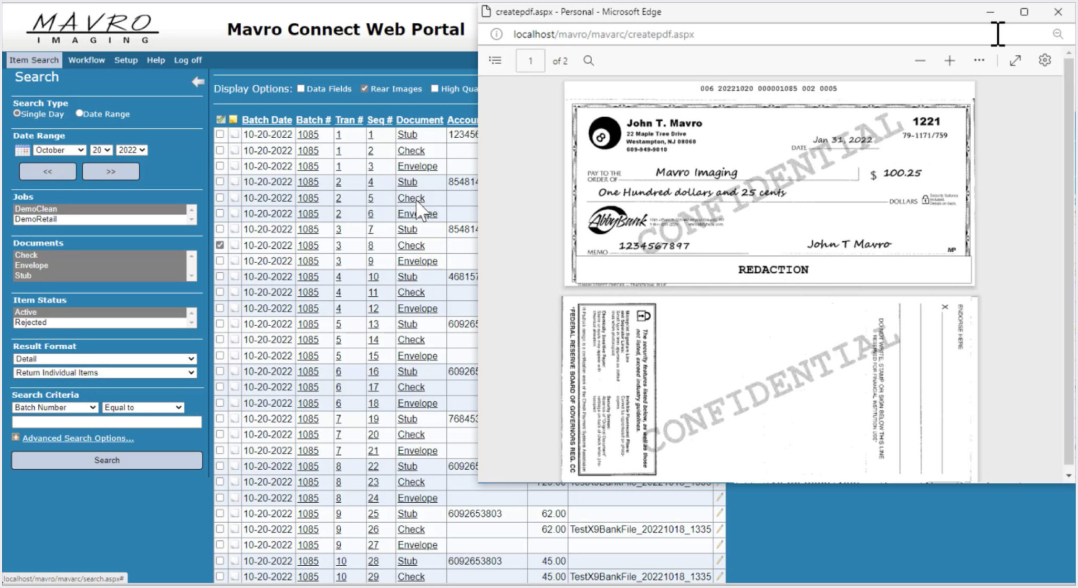Click the search criteria value input field
The image size is (1078, 588).
107,422
